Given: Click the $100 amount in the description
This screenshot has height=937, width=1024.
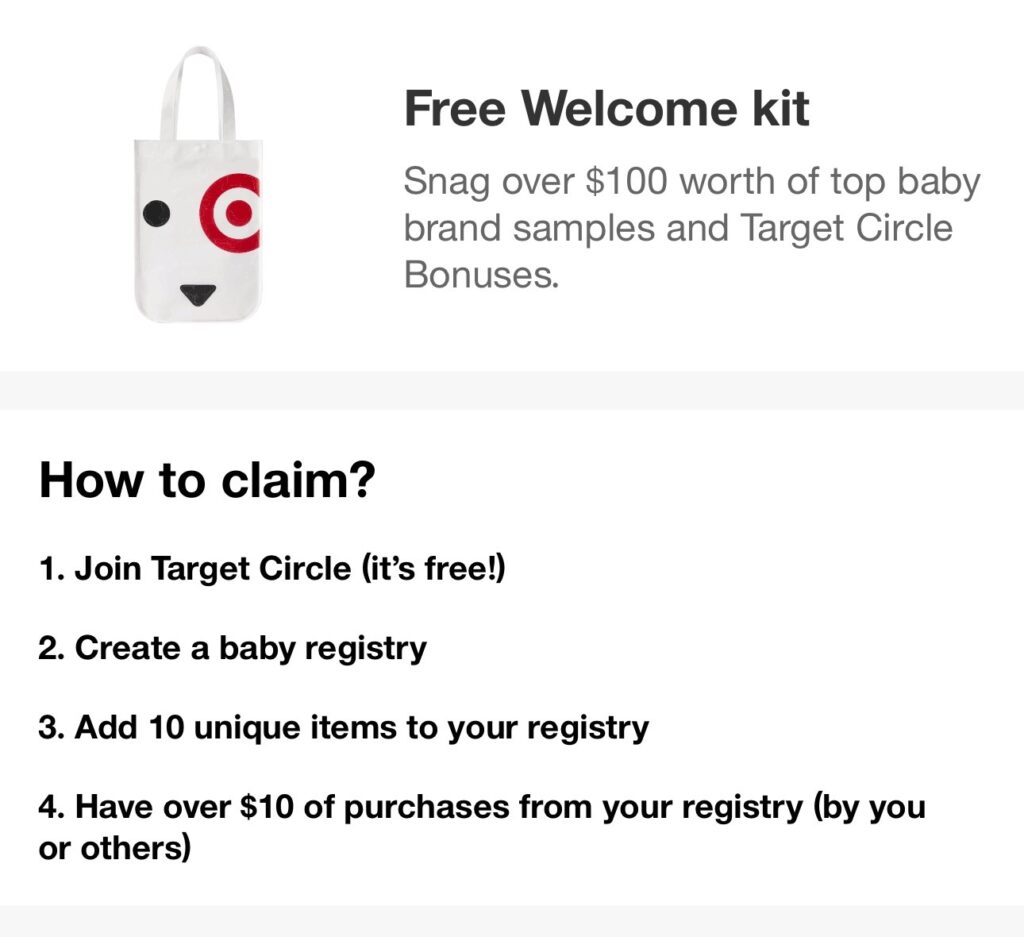Looking at the screenshot, I should click(627, 181).
